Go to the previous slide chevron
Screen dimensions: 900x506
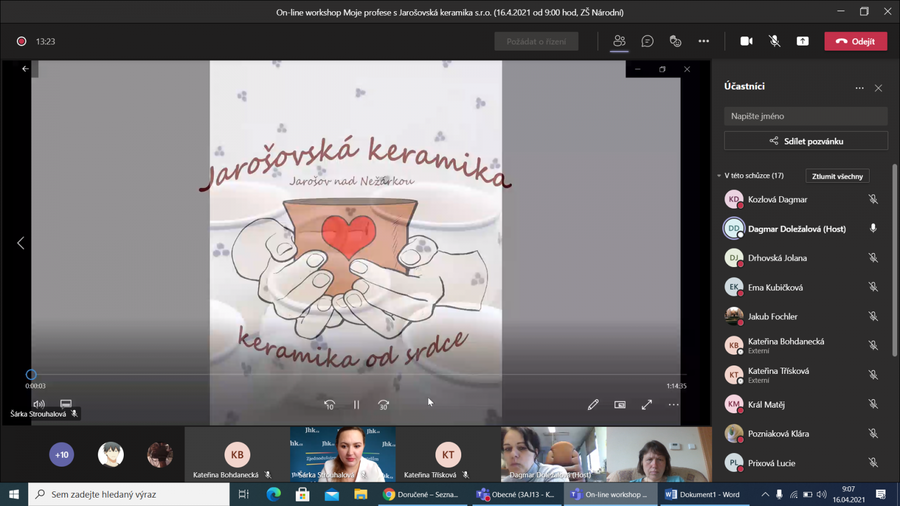tap(21, 243)
